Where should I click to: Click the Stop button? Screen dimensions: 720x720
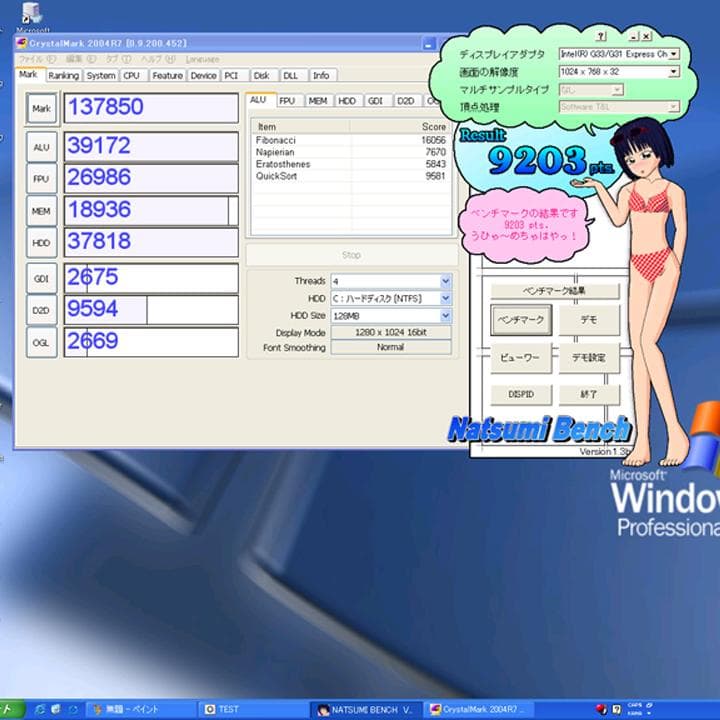click(x=352, y=255)
